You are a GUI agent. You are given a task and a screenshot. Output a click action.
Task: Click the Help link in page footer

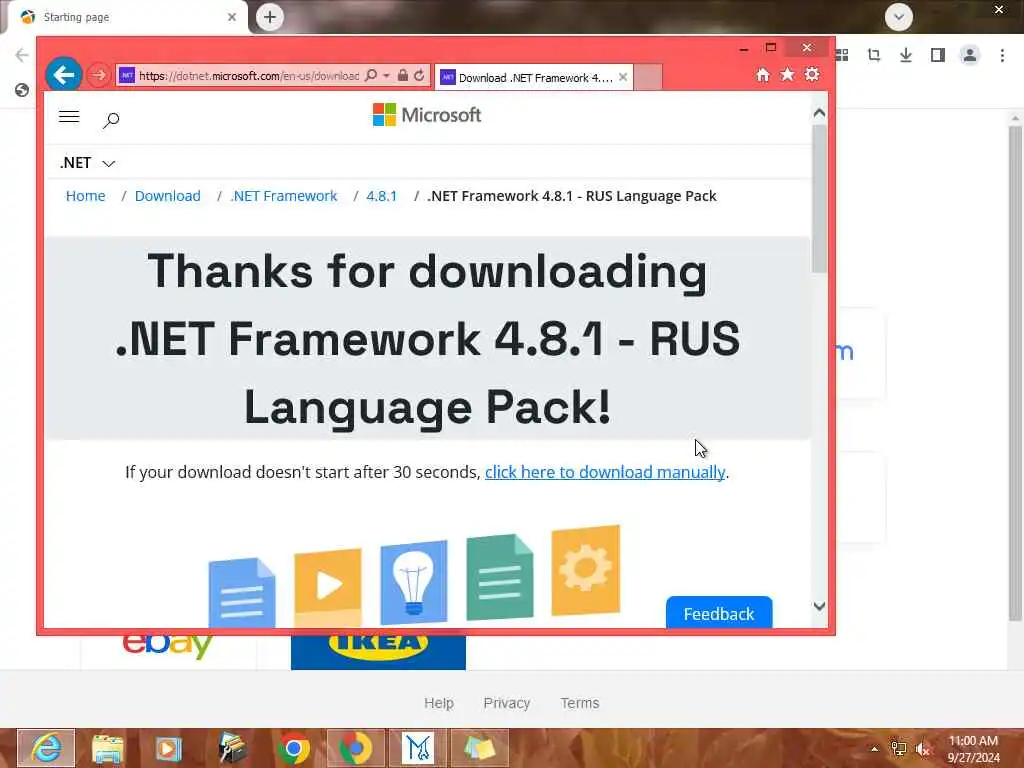[x=439, y=703]
